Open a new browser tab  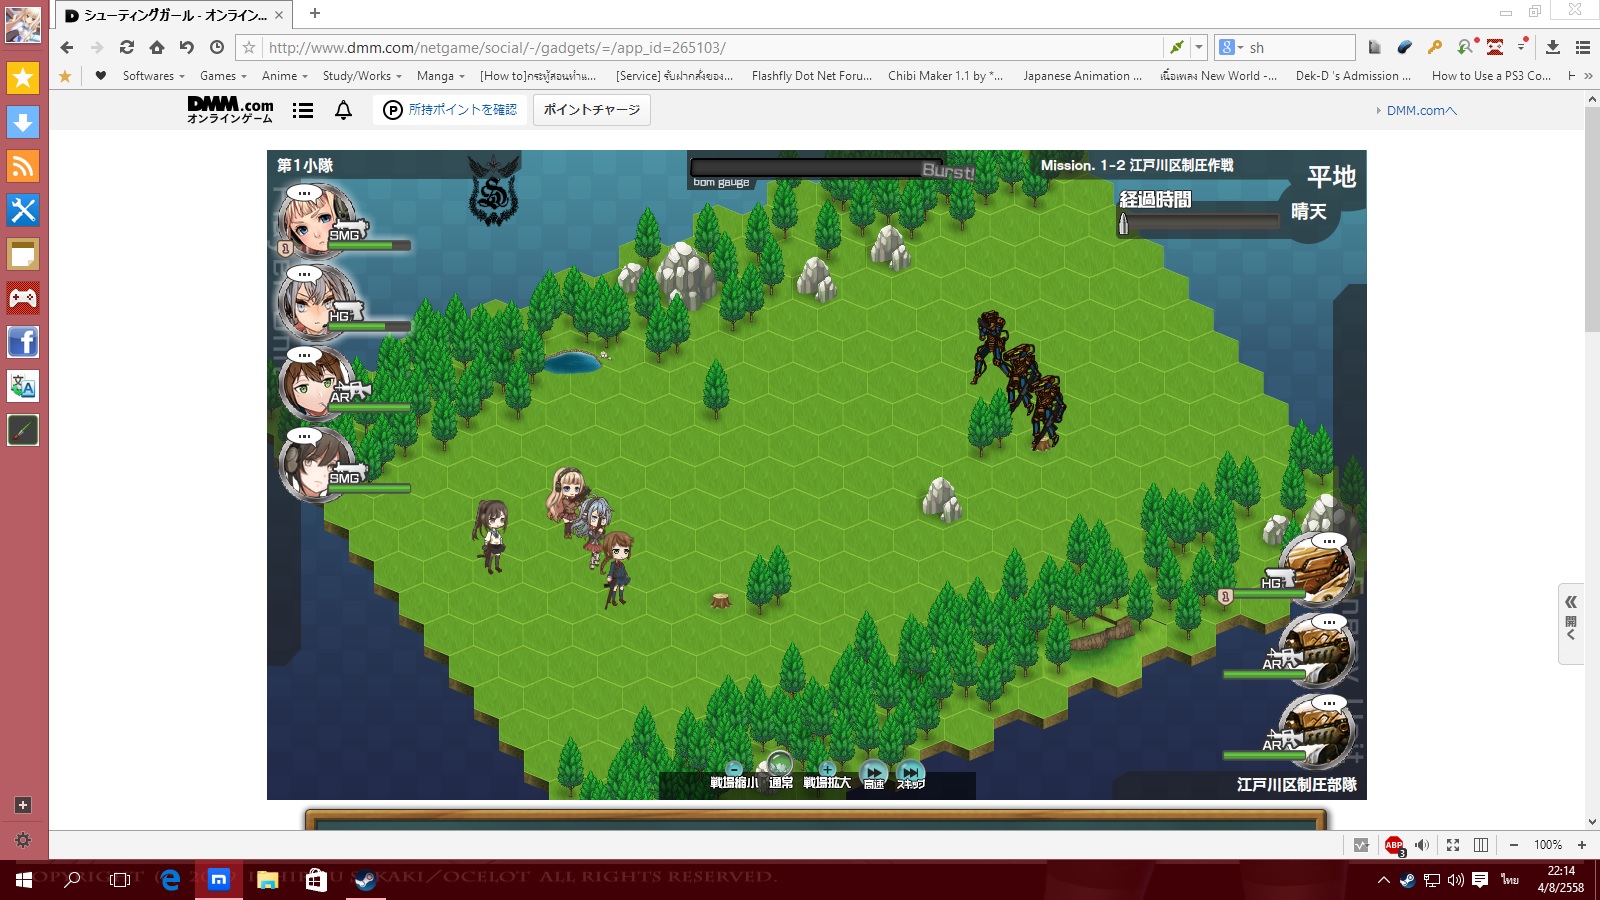[315, 13]
